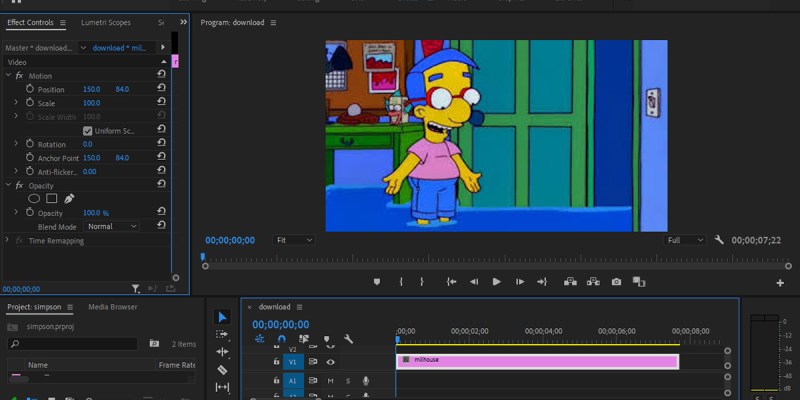Click the Export Frame camera icon
800x400 pixels.
point(616,282)
